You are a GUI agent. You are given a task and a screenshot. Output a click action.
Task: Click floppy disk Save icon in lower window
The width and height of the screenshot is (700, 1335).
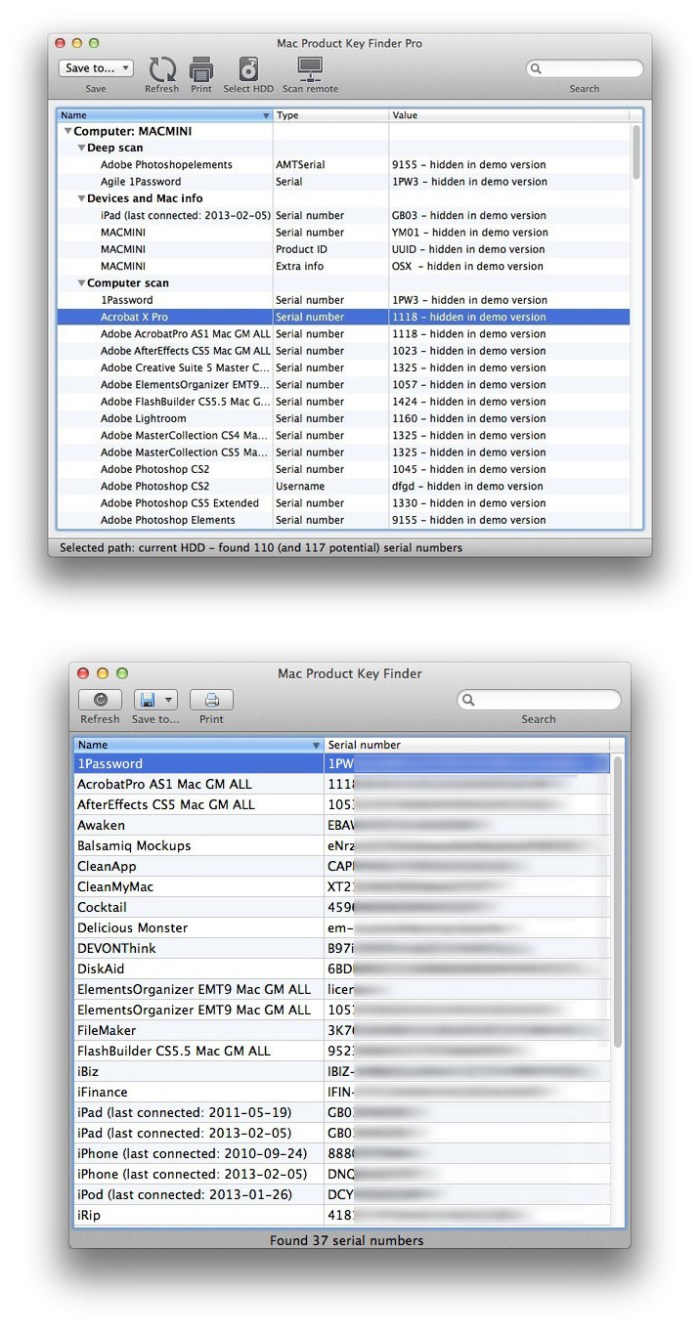[146, 700]
